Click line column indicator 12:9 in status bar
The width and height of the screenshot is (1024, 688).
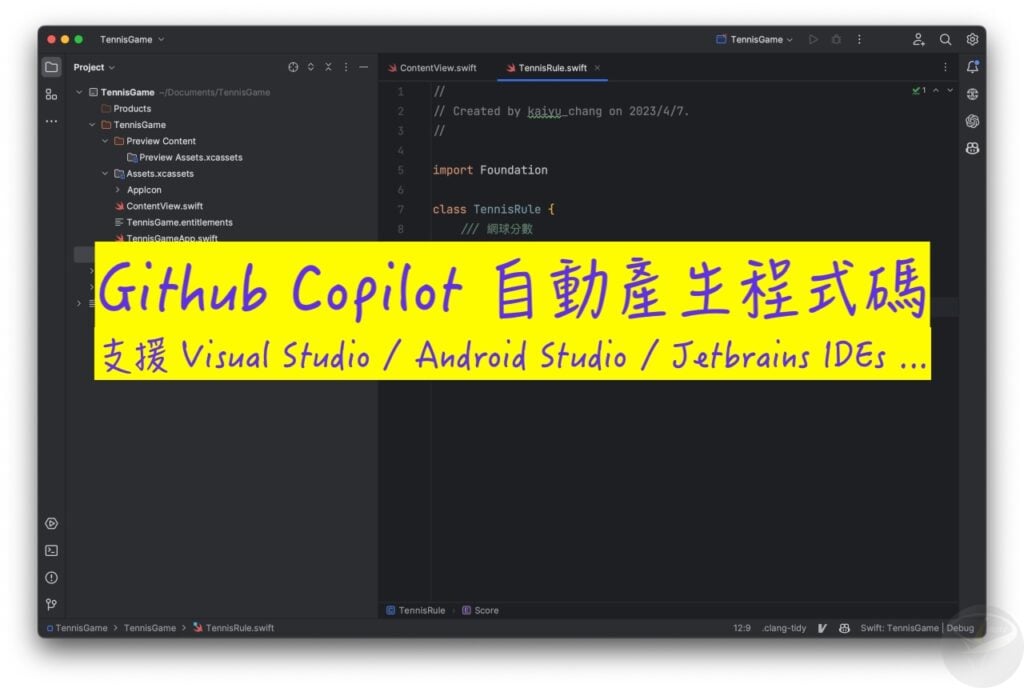pos(741,628)
